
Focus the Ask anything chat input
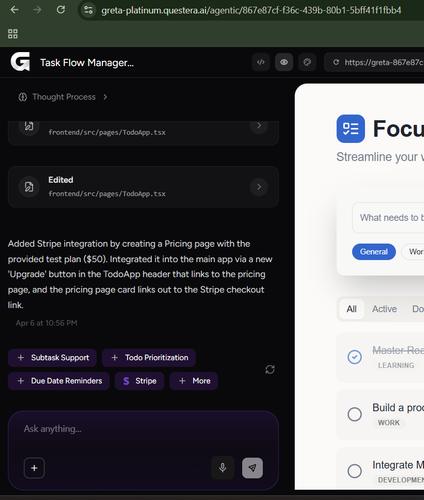(143, 429)
